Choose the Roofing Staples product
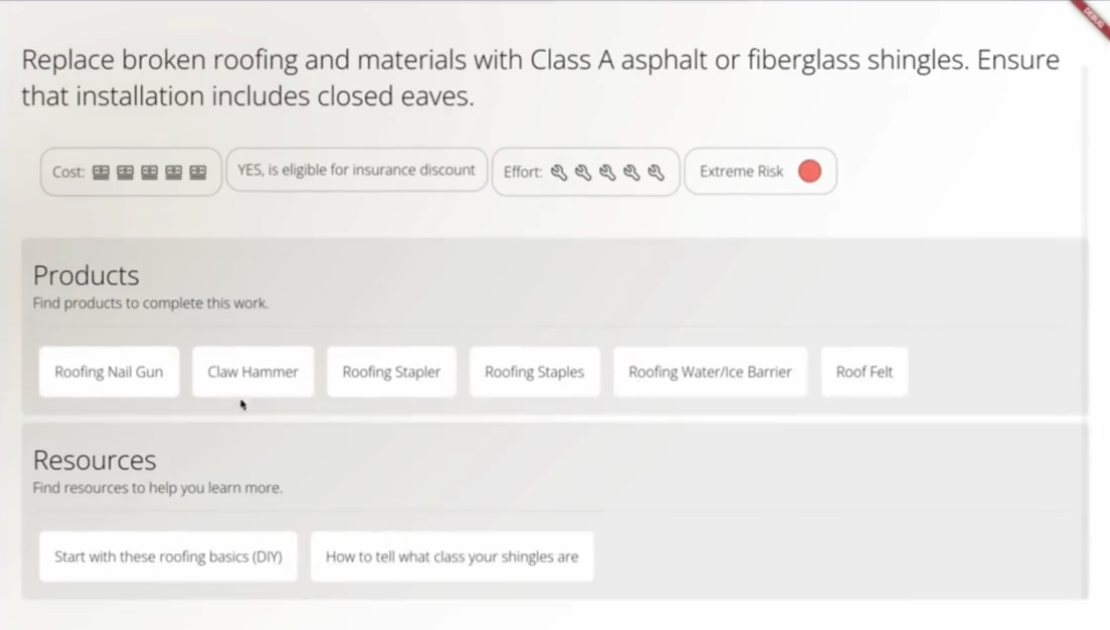Viewport: 1110px width, 630px height. (534, 372)
